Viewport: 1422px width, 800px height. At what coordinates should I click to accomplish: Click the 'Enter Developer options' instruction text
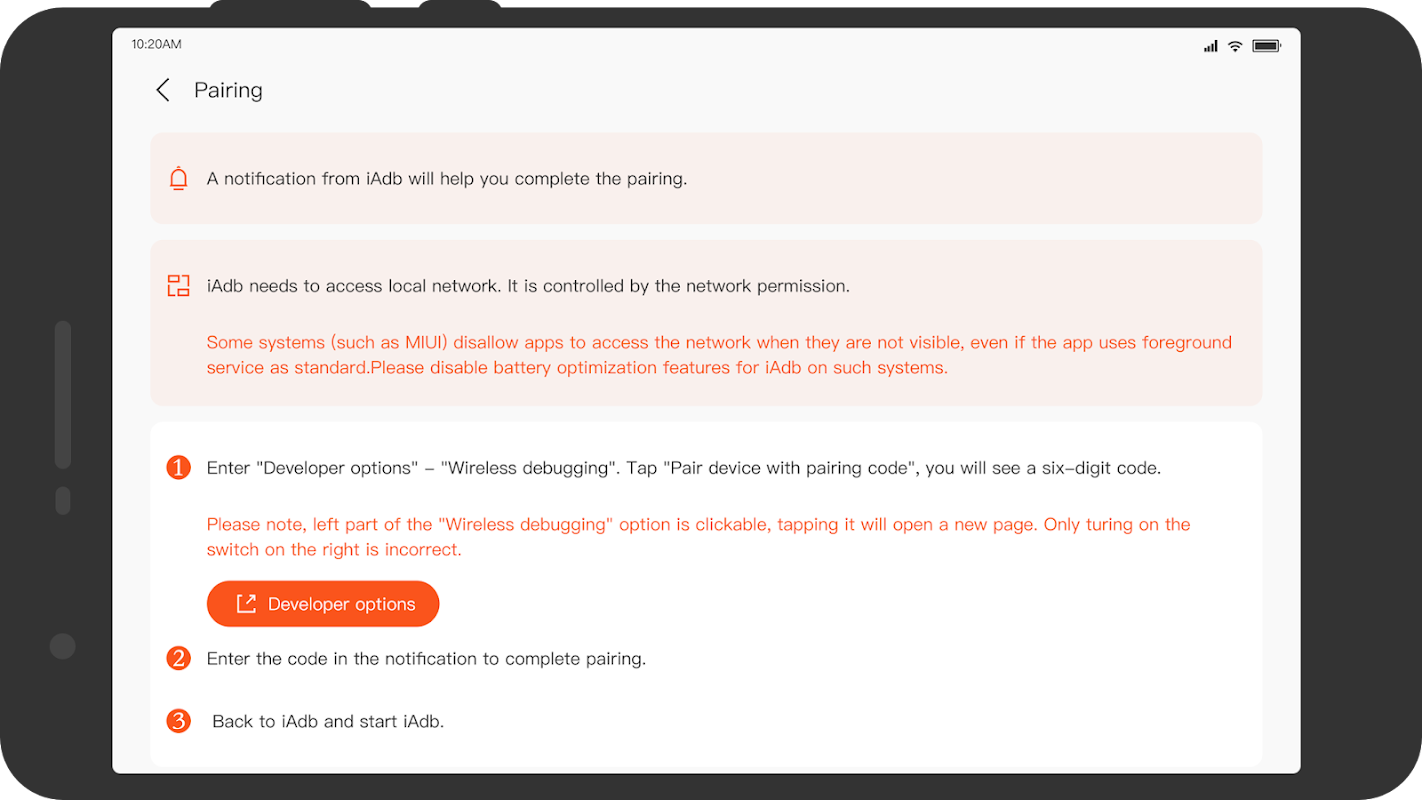pos(683,467)
